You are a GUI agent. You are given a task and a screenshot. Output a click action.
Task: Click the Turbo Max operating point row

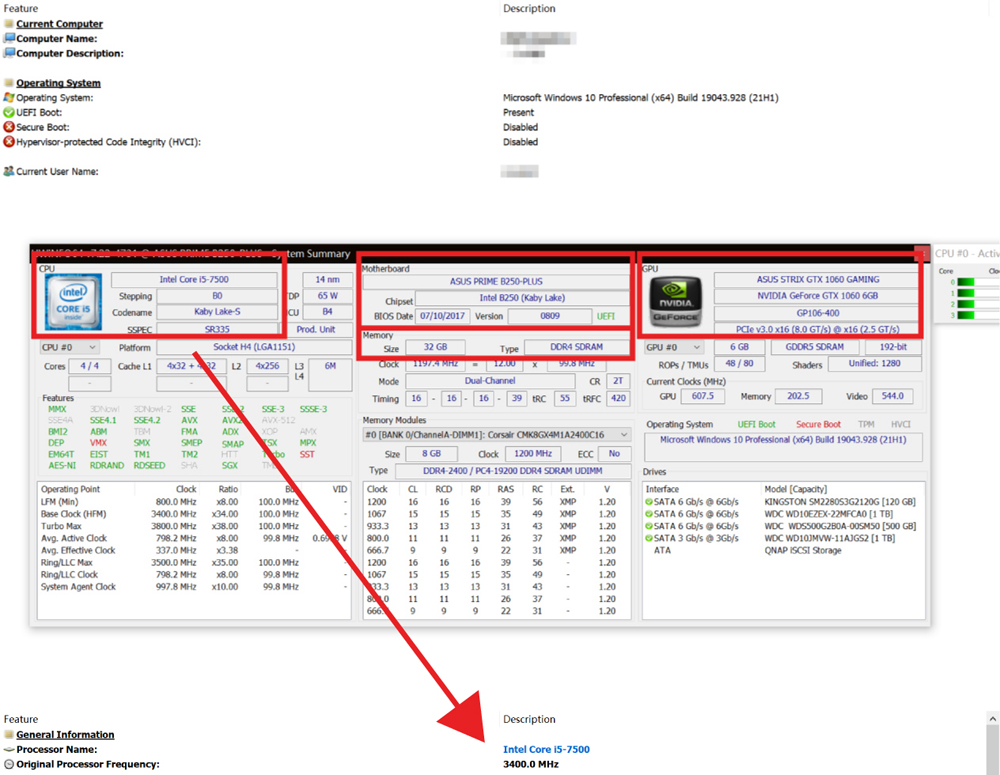[x=194, y=526]
